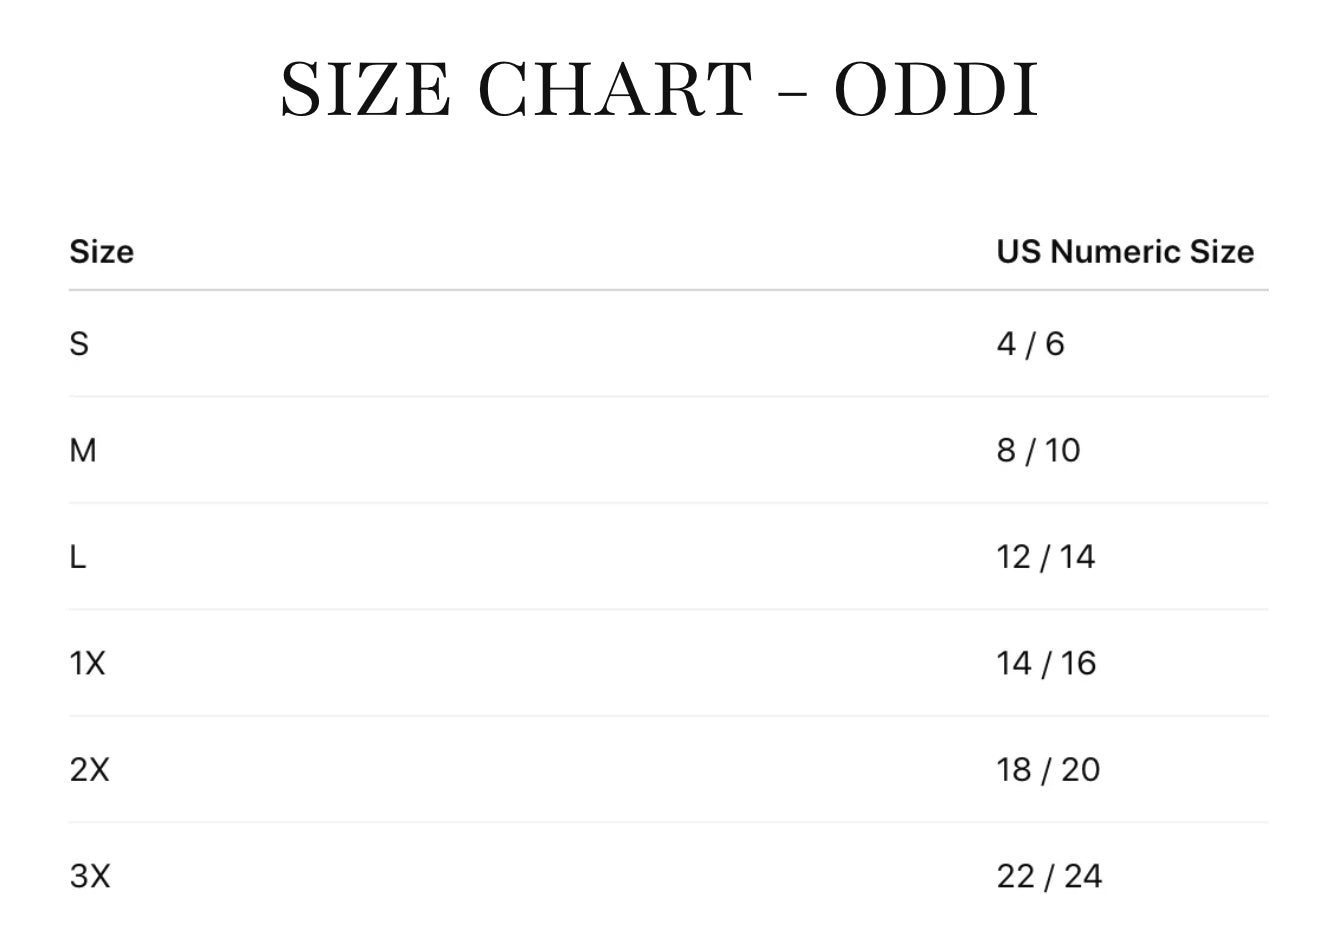Click the number 10 in the M row
The width and height of the screenshot is (1320, 944).
tap(1062, 451)
